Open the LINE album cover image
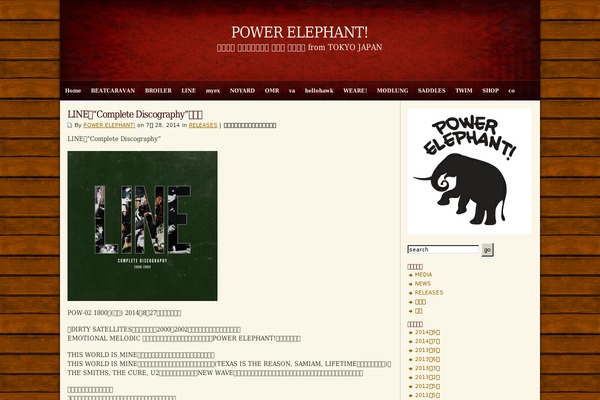600x400 pixels. pos(142,226)
